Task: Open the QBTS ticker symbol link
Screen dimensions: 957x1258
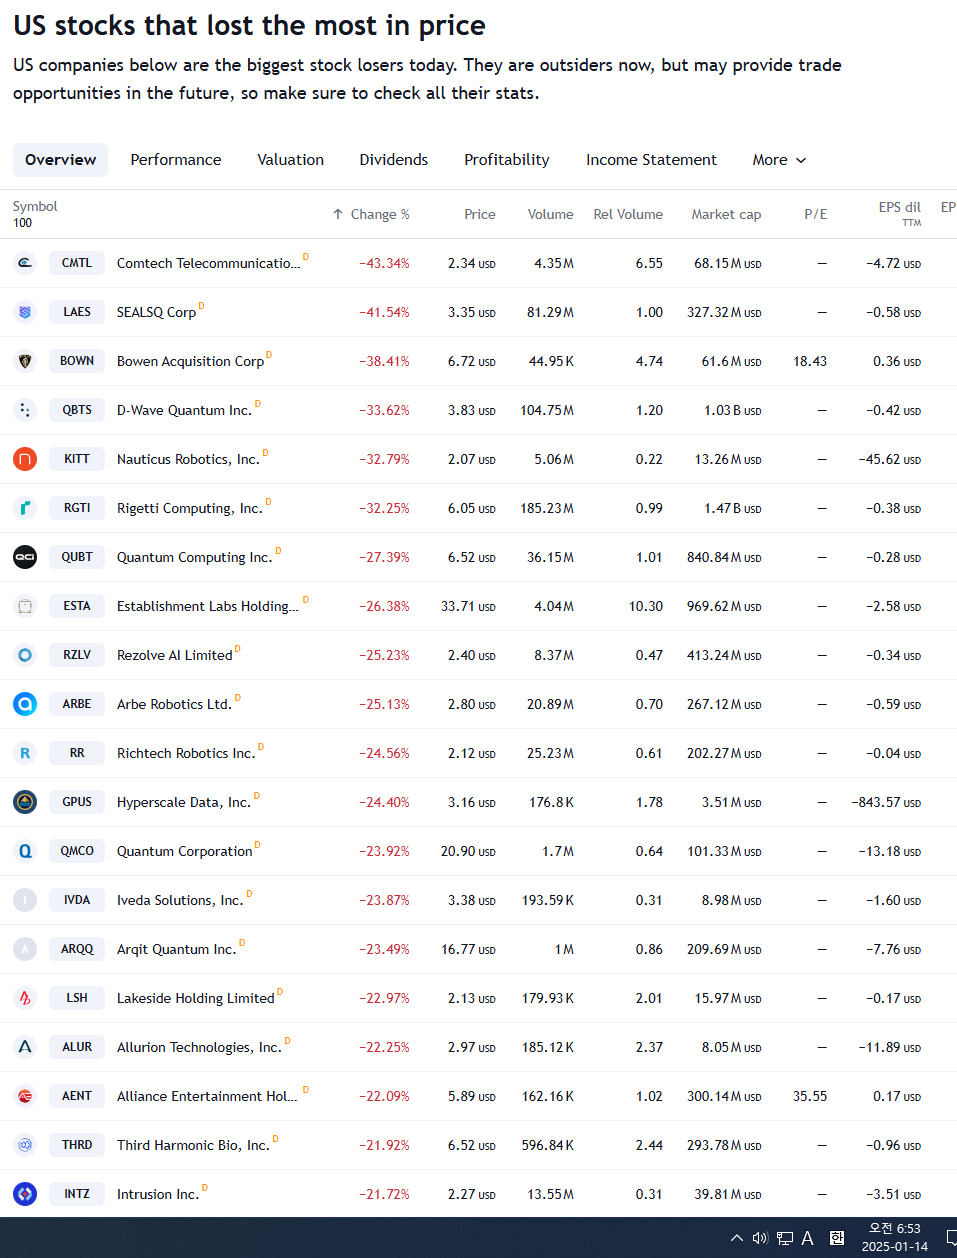Action: pyautogui.click(x=77, y=410)
